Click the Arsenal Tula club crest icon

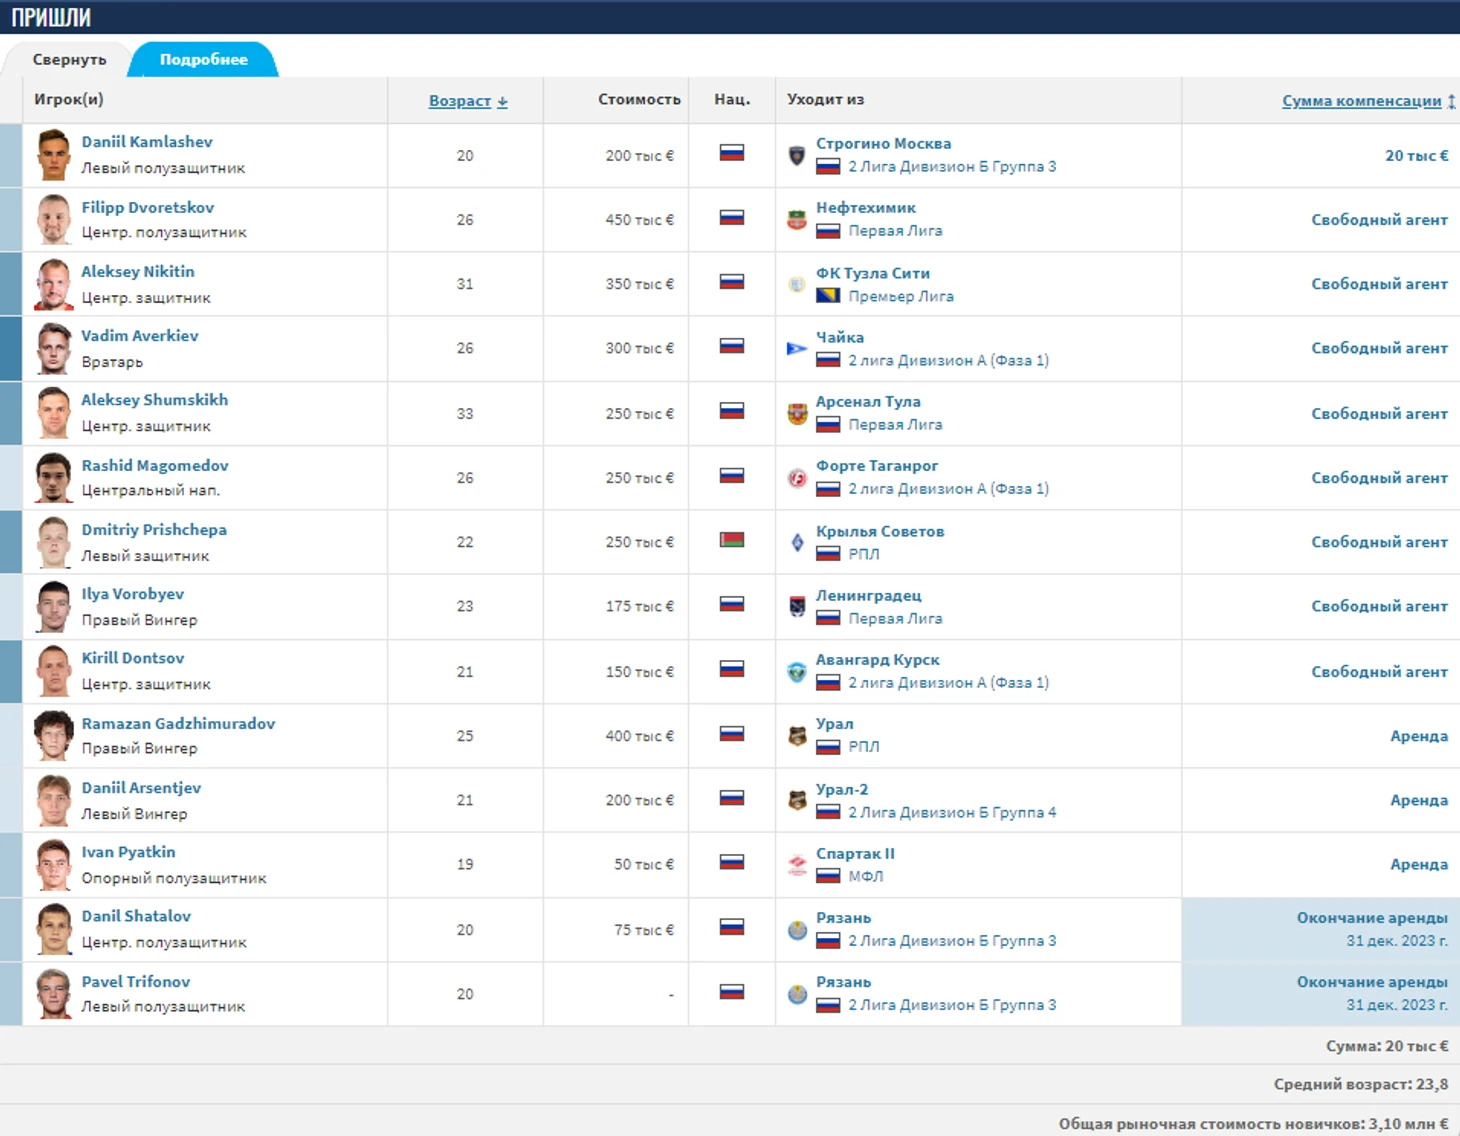coord(797,413)
